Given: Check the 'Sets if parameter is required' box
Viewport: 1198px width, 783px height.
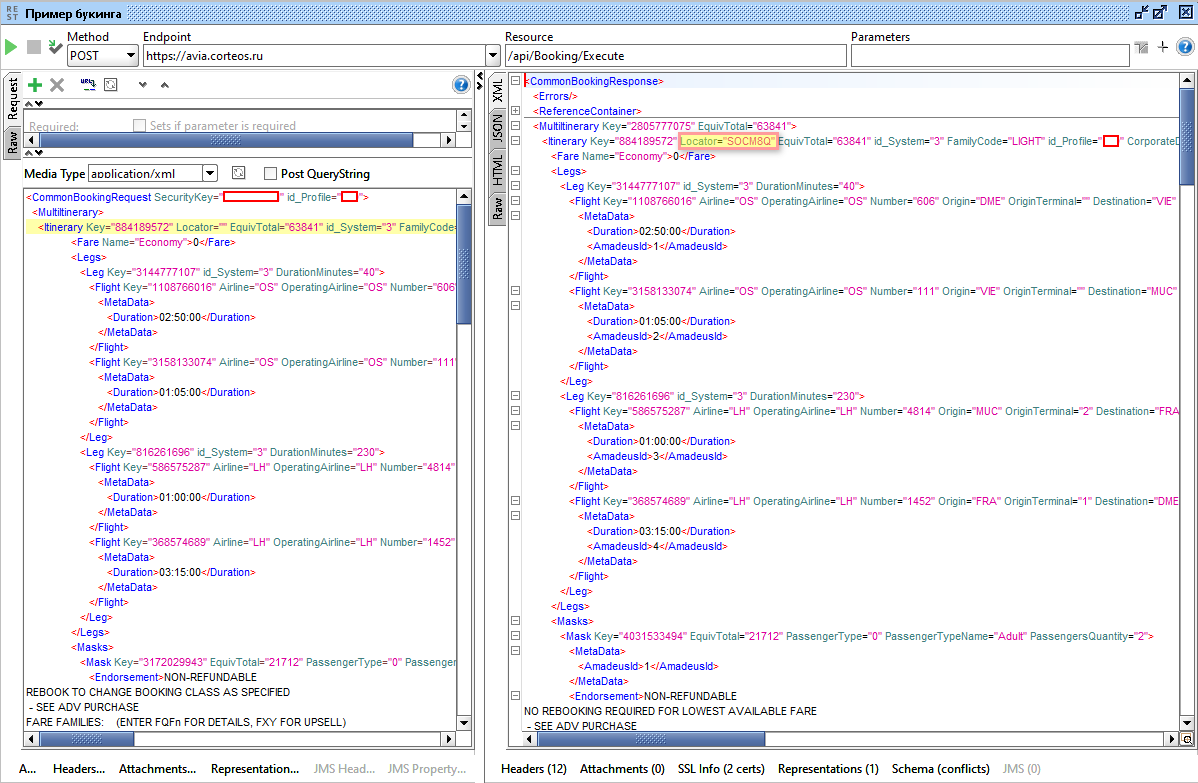Looking at the screenshot, I should [140, 126].
